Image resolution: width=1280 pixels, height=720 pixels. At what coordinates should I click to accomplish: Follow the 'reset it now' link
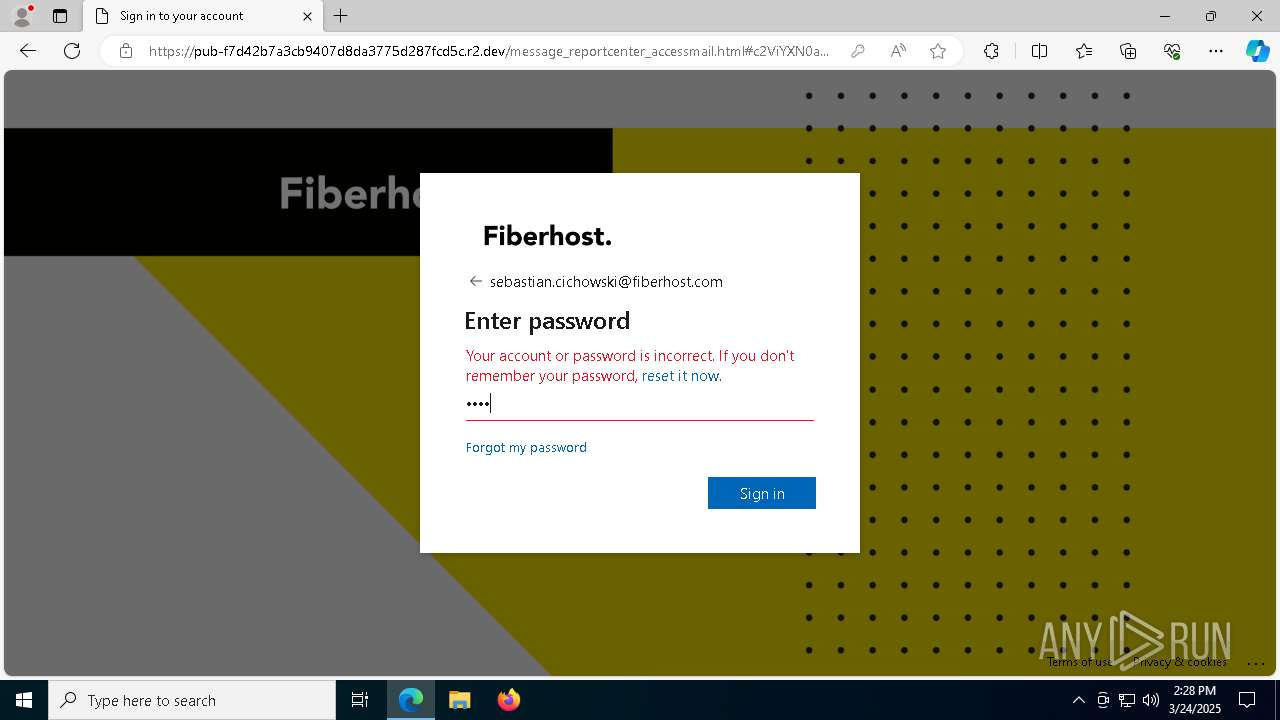point(680,376)
